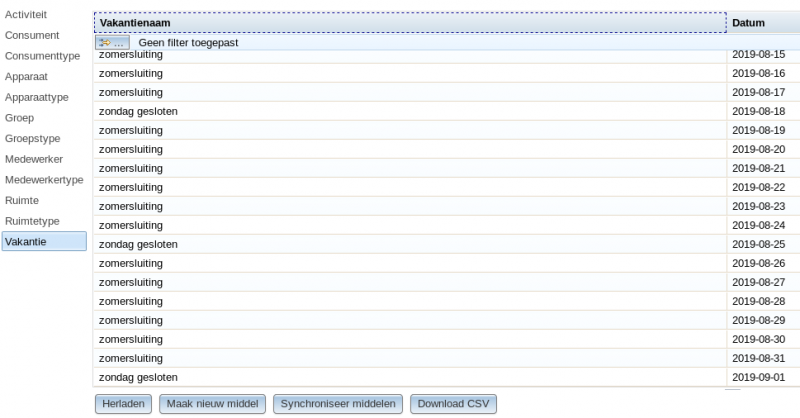Sort by the Datum column header
This screenshot has height=418, width=800.
click(763, 23)
